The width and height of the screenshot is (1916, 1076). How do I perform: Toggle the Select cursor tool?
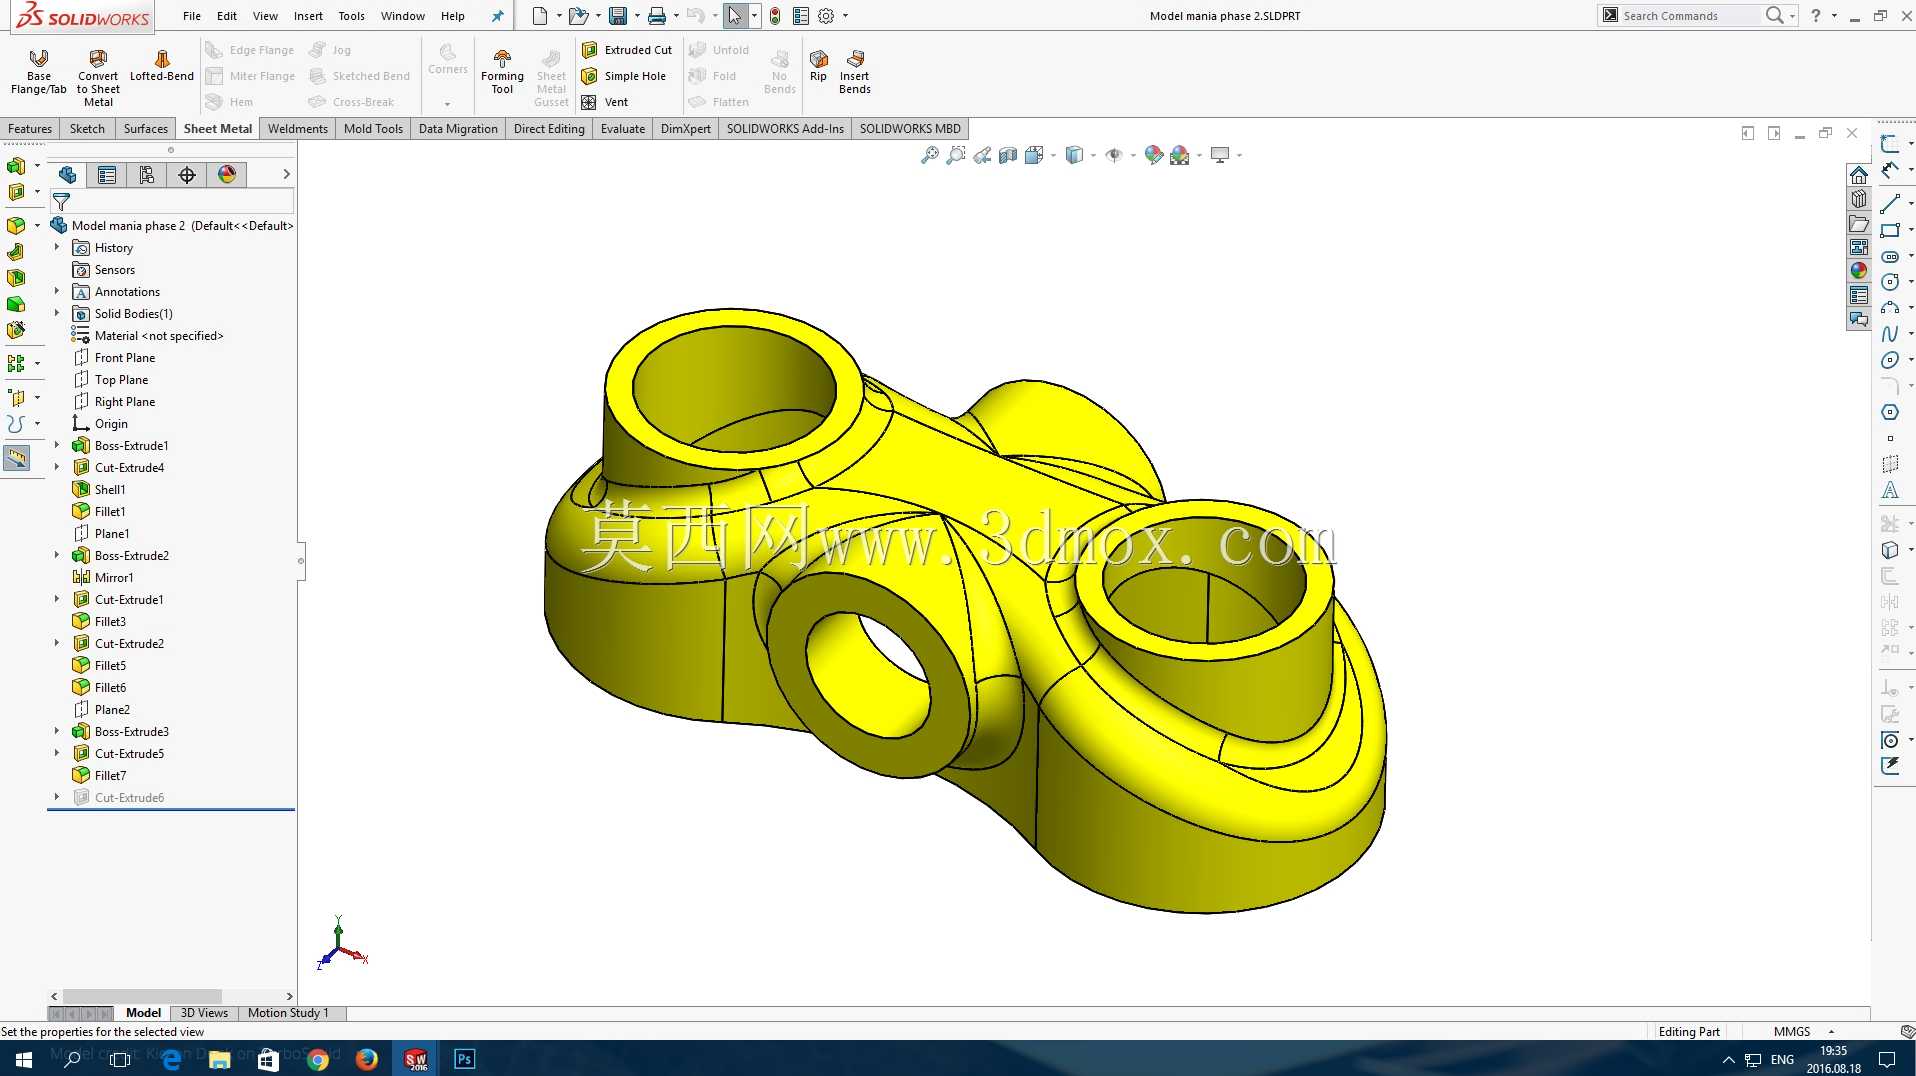click(x=735, y=16)
